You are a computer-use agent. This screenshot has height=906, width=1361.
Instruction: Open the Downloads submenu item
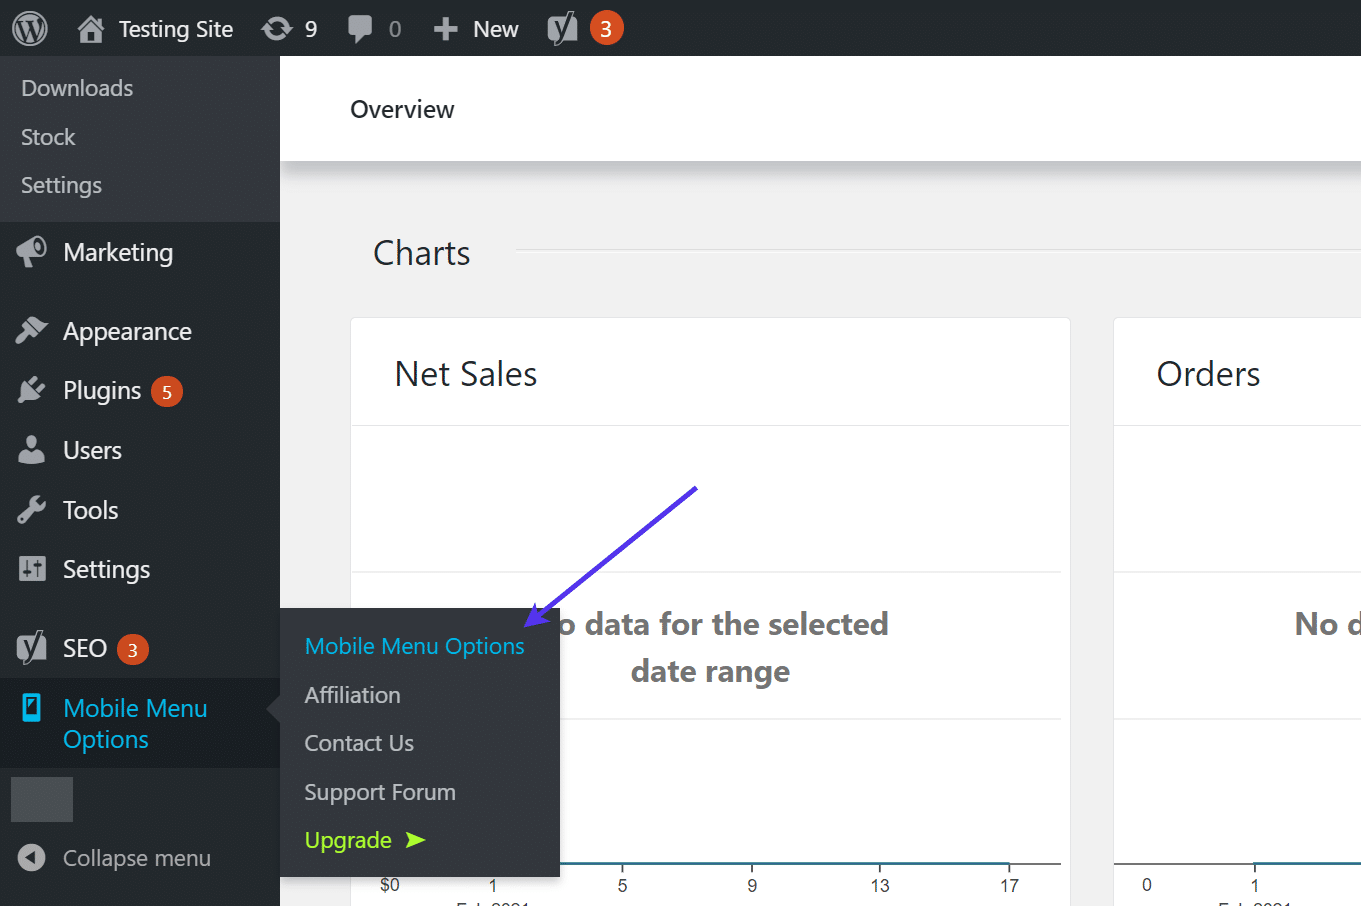point(77,88)
